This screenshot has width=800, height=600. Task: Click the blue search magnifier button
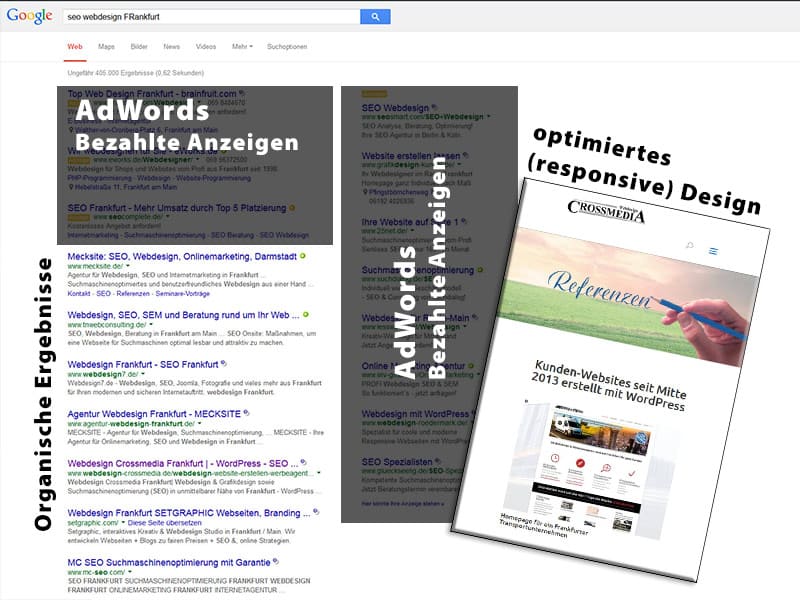point(375,16)
